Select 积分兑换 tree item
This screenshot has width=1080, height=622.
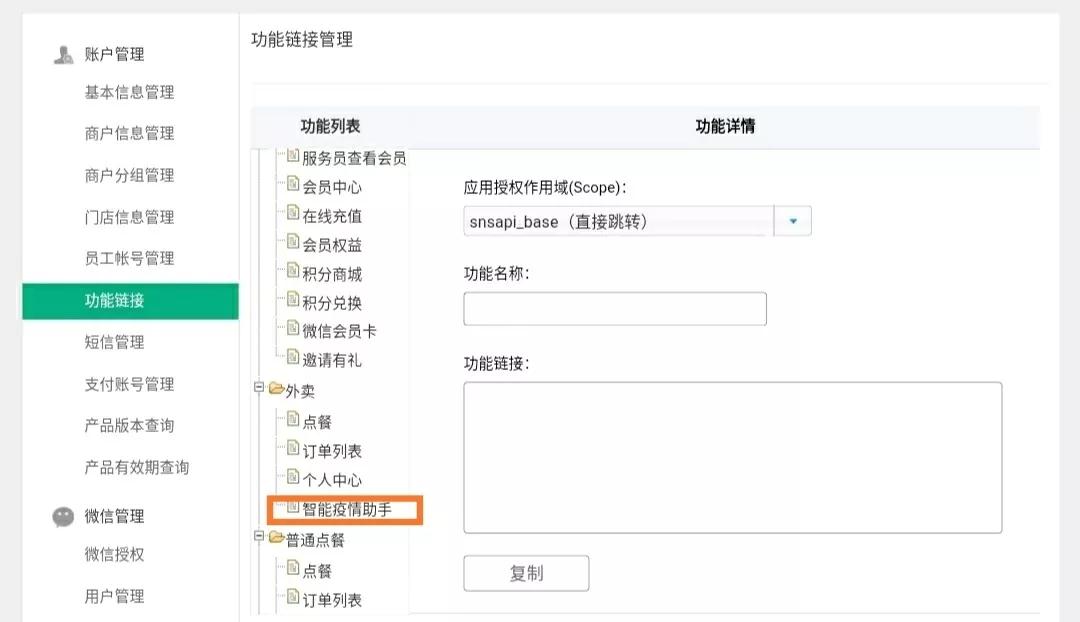332,303
